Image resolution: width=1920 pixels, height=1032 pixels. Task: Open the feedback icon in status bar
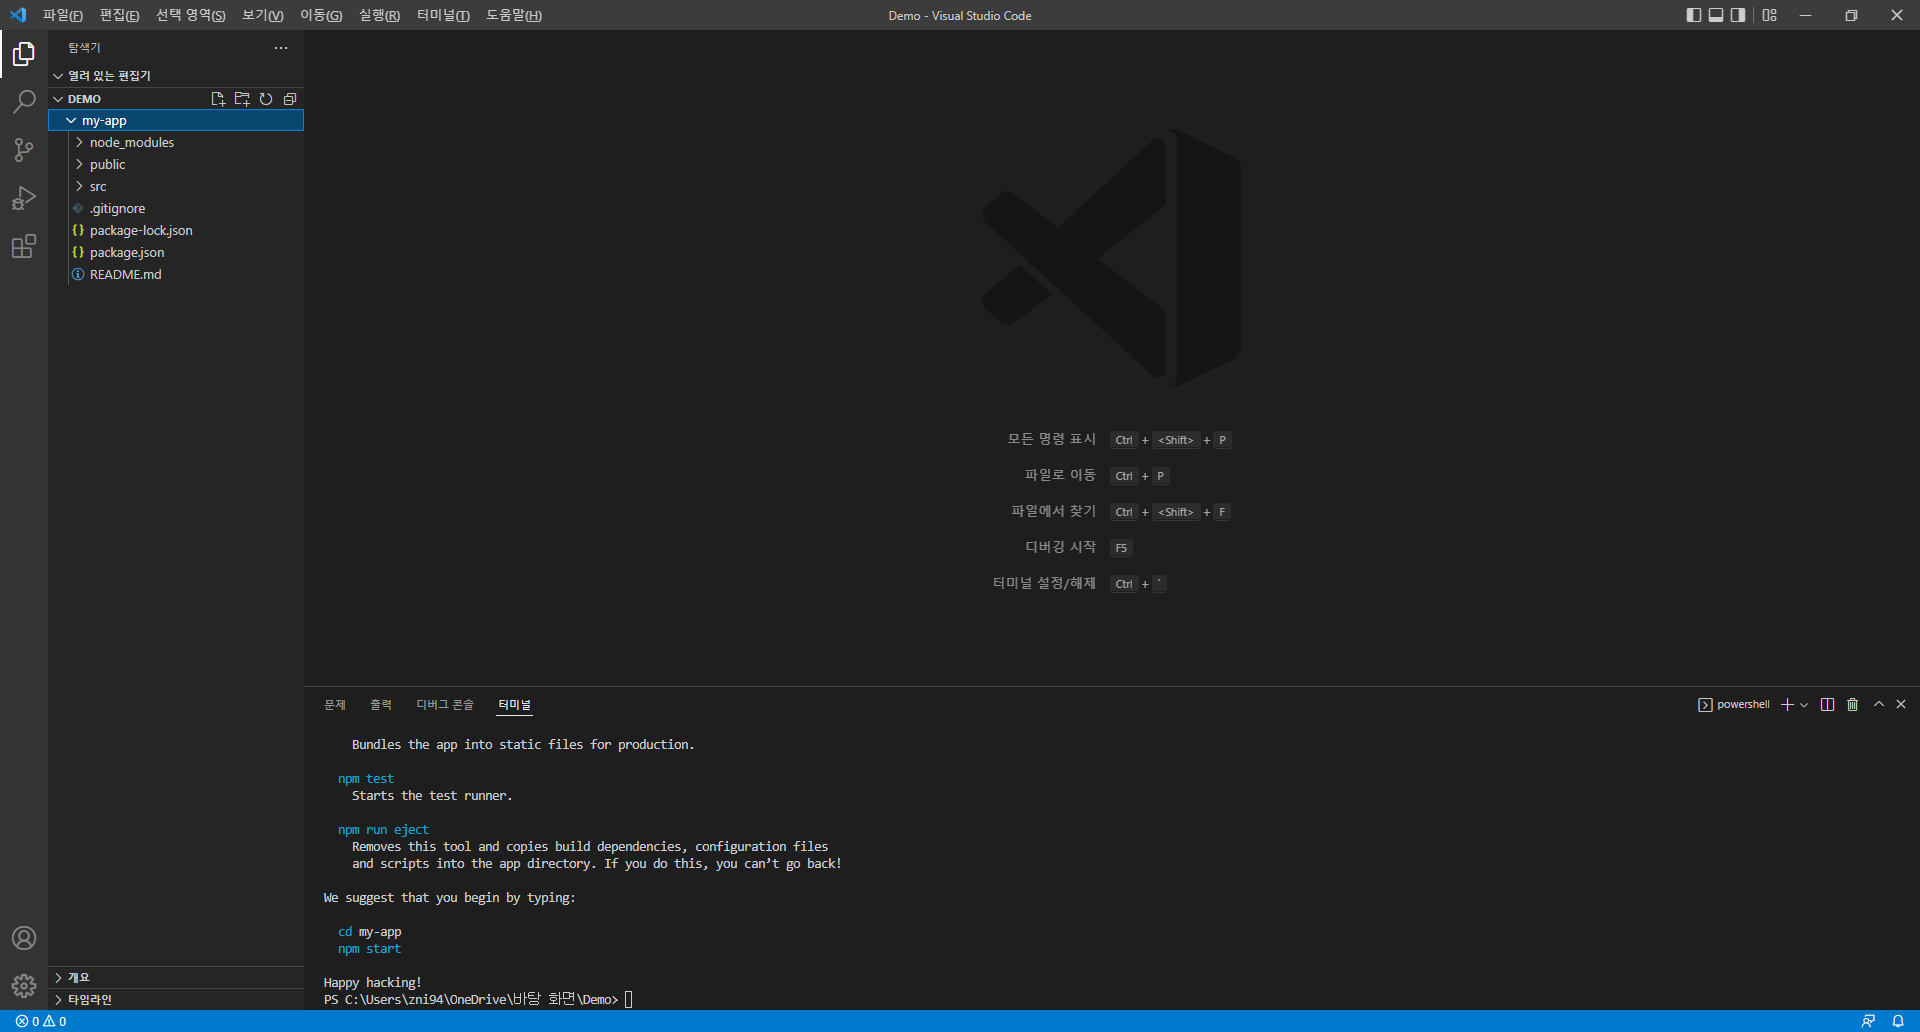click(1868, 1021)
